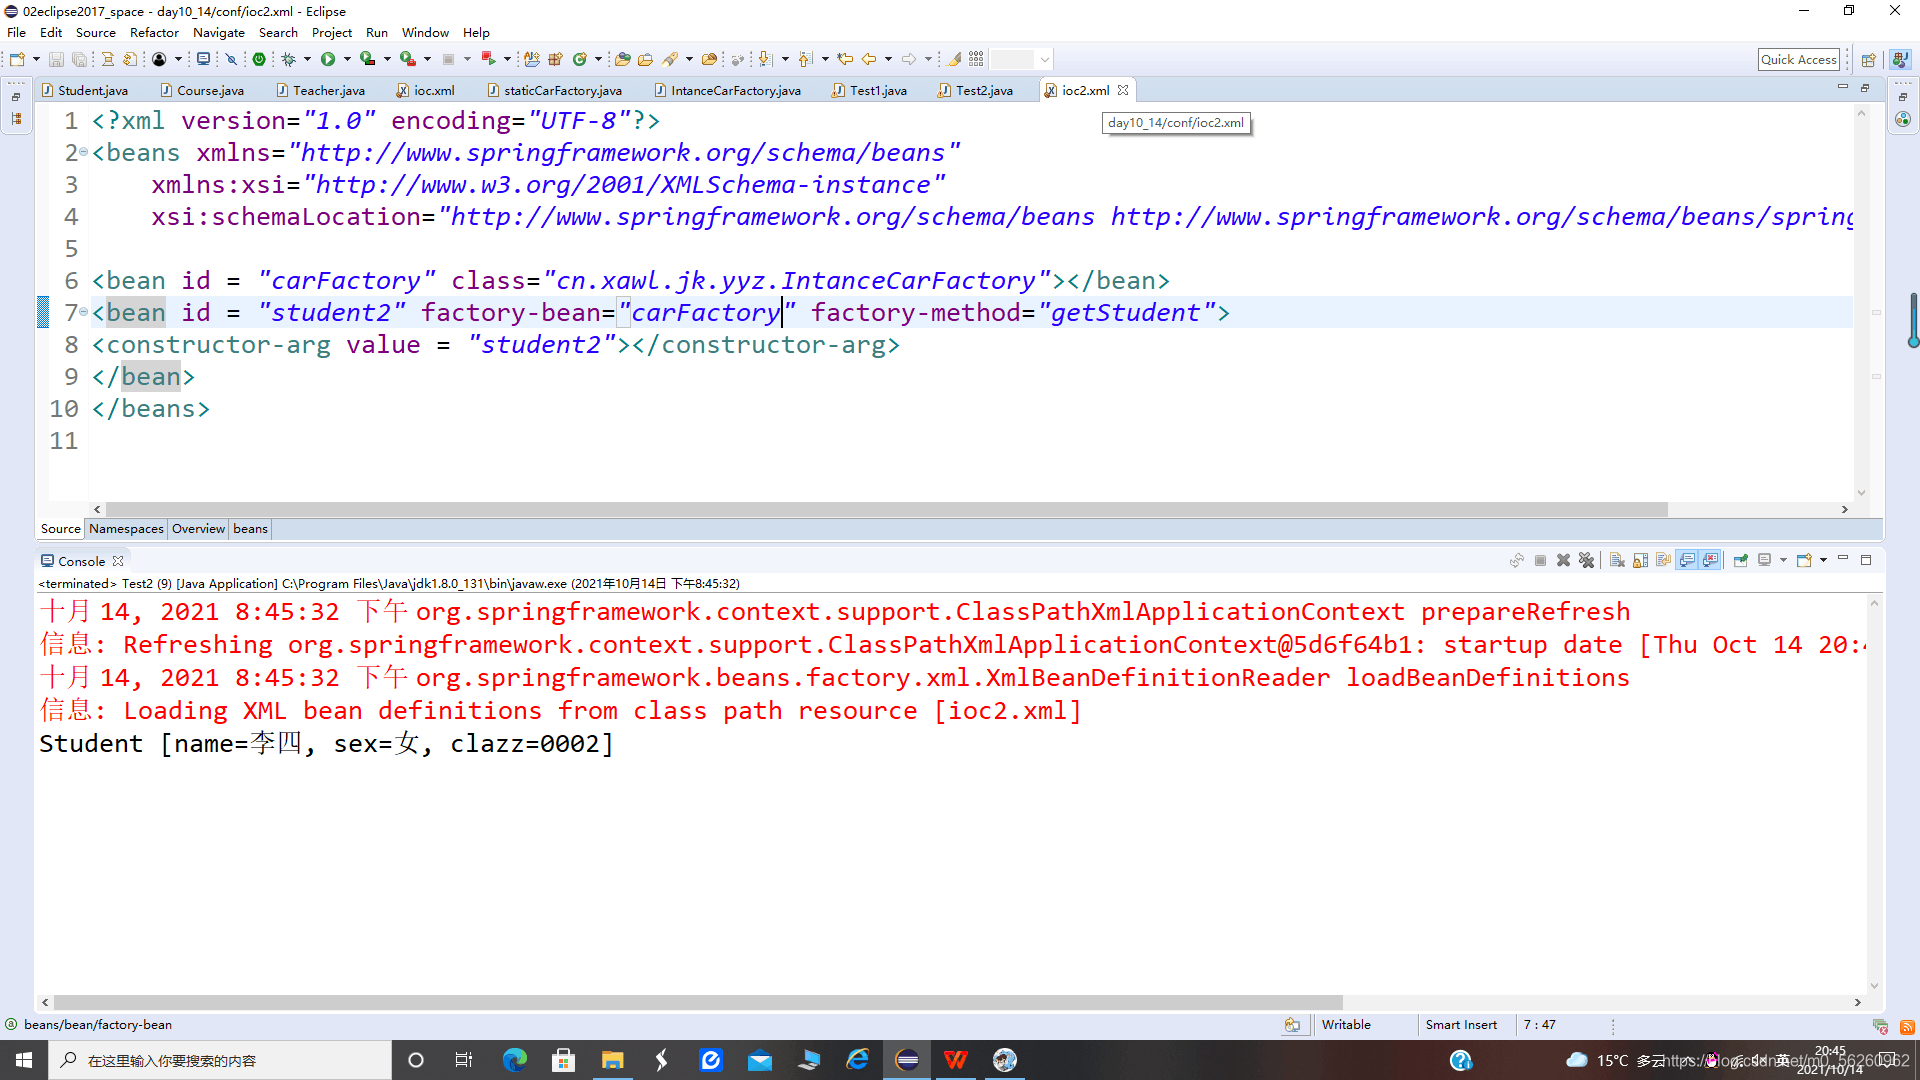Click the green Run button in toolbar
This screenshot has height=1080, width=1920.
(x=327, y=60)
